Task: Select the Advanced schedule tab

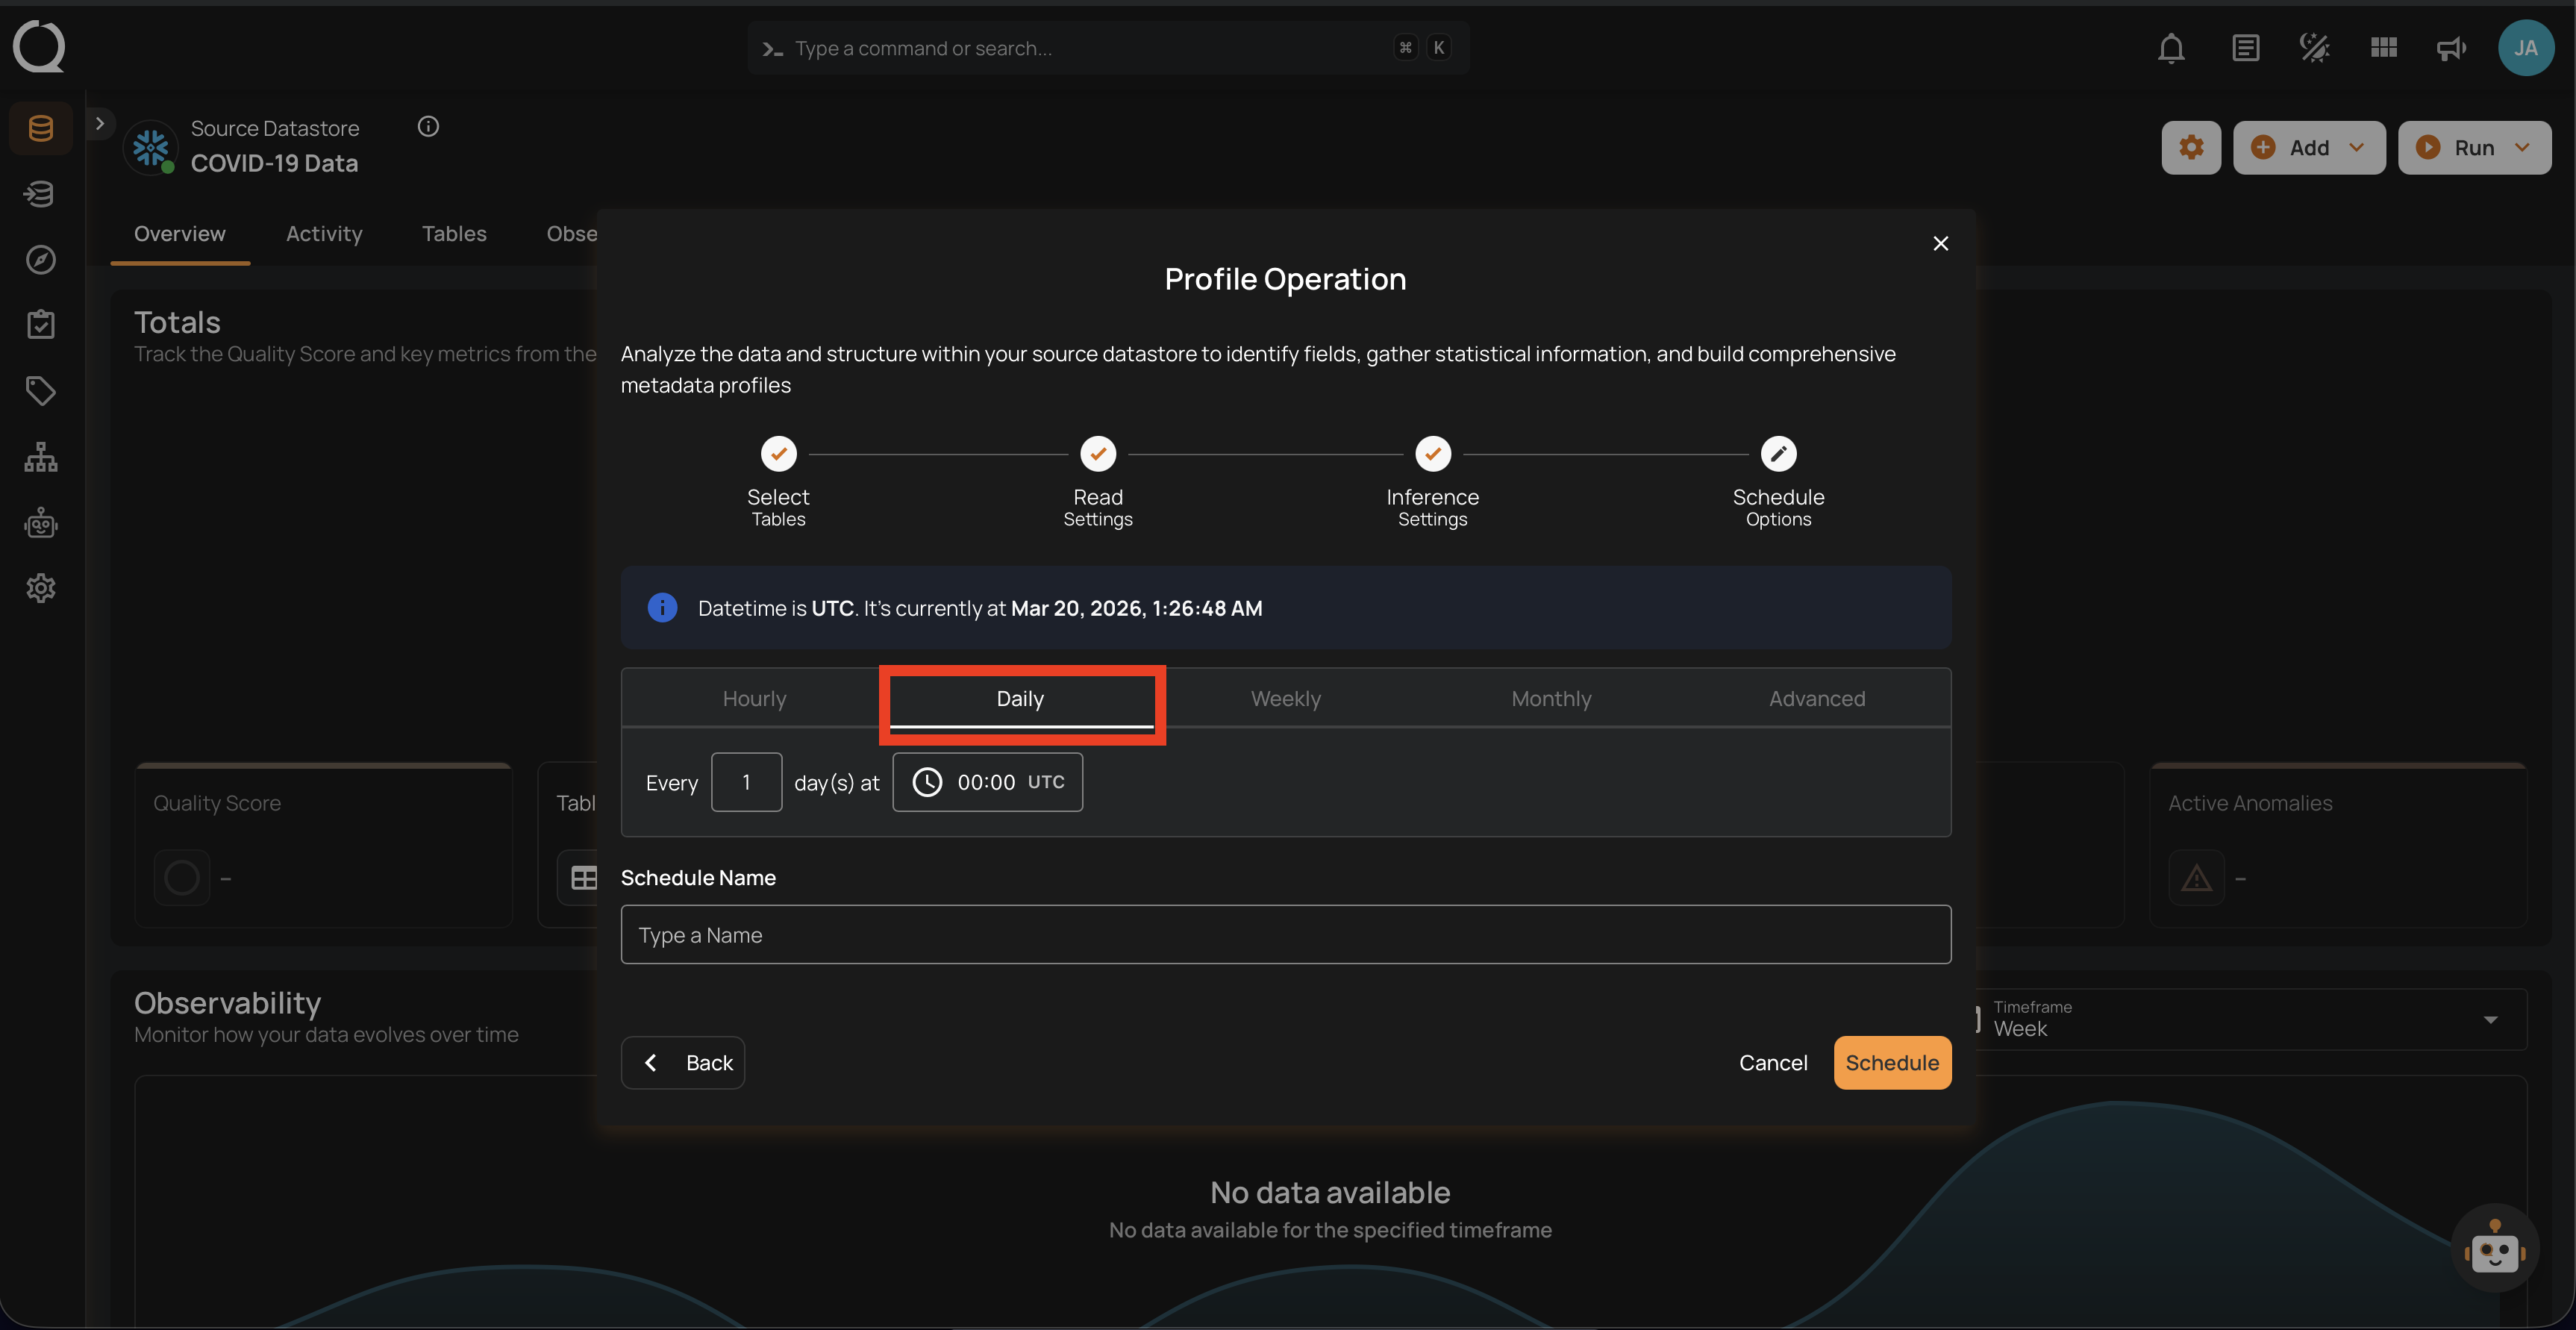Action: [x=1816, y=698]
